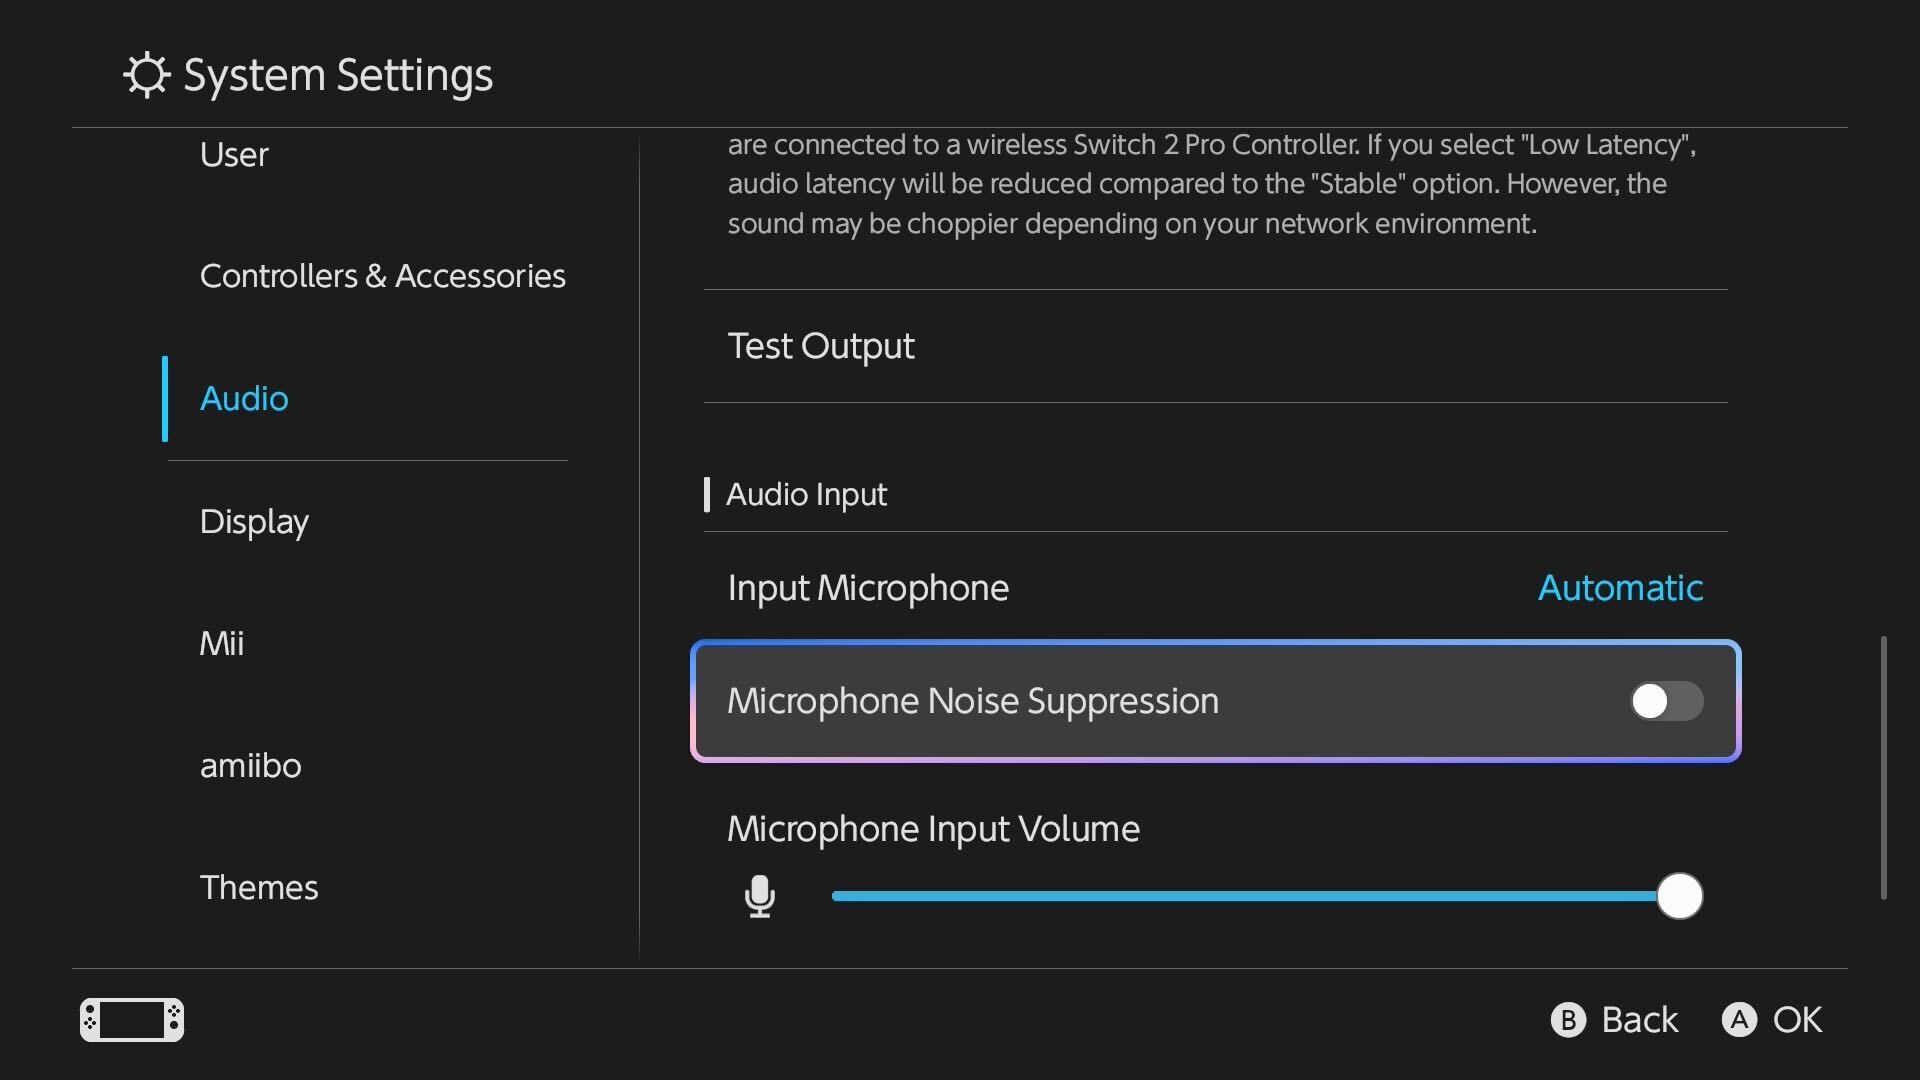Click the microphone icon beside the volume slider
Image resolution: width=1920 pixels, height=1080 pixels.
coord(760,896)
